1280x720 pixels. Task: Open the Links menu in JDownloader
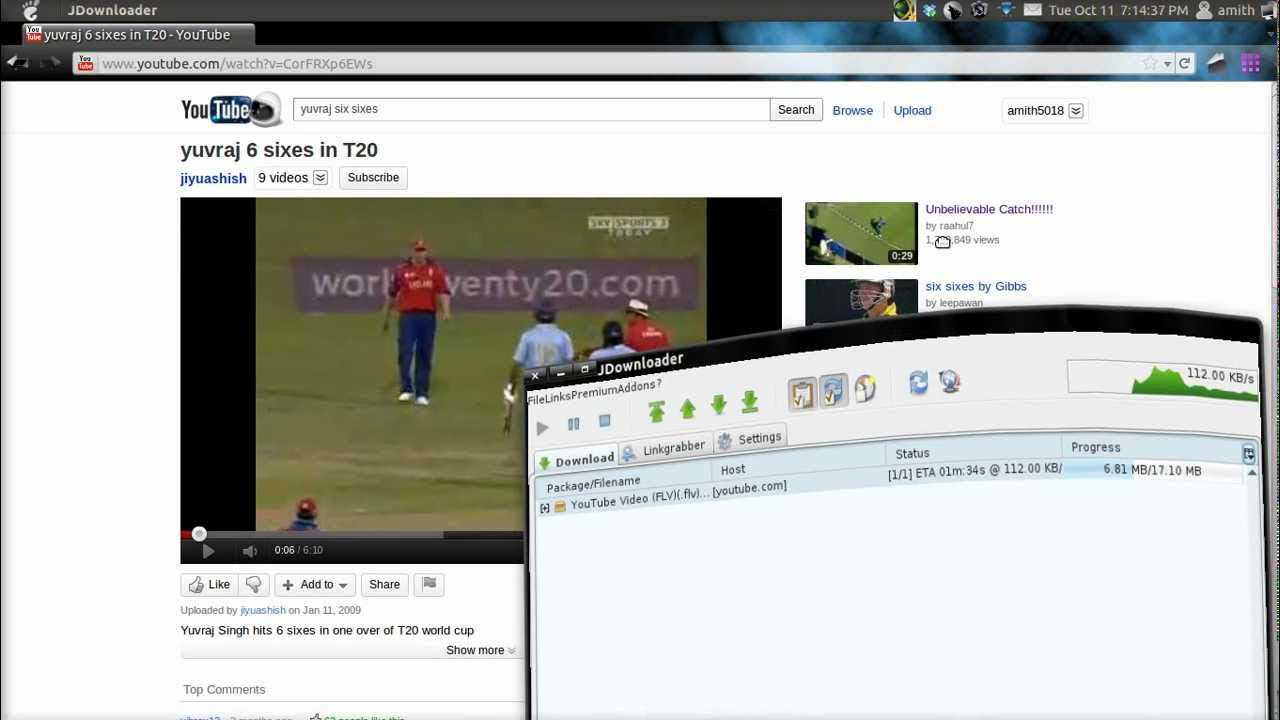pos(559,396)
